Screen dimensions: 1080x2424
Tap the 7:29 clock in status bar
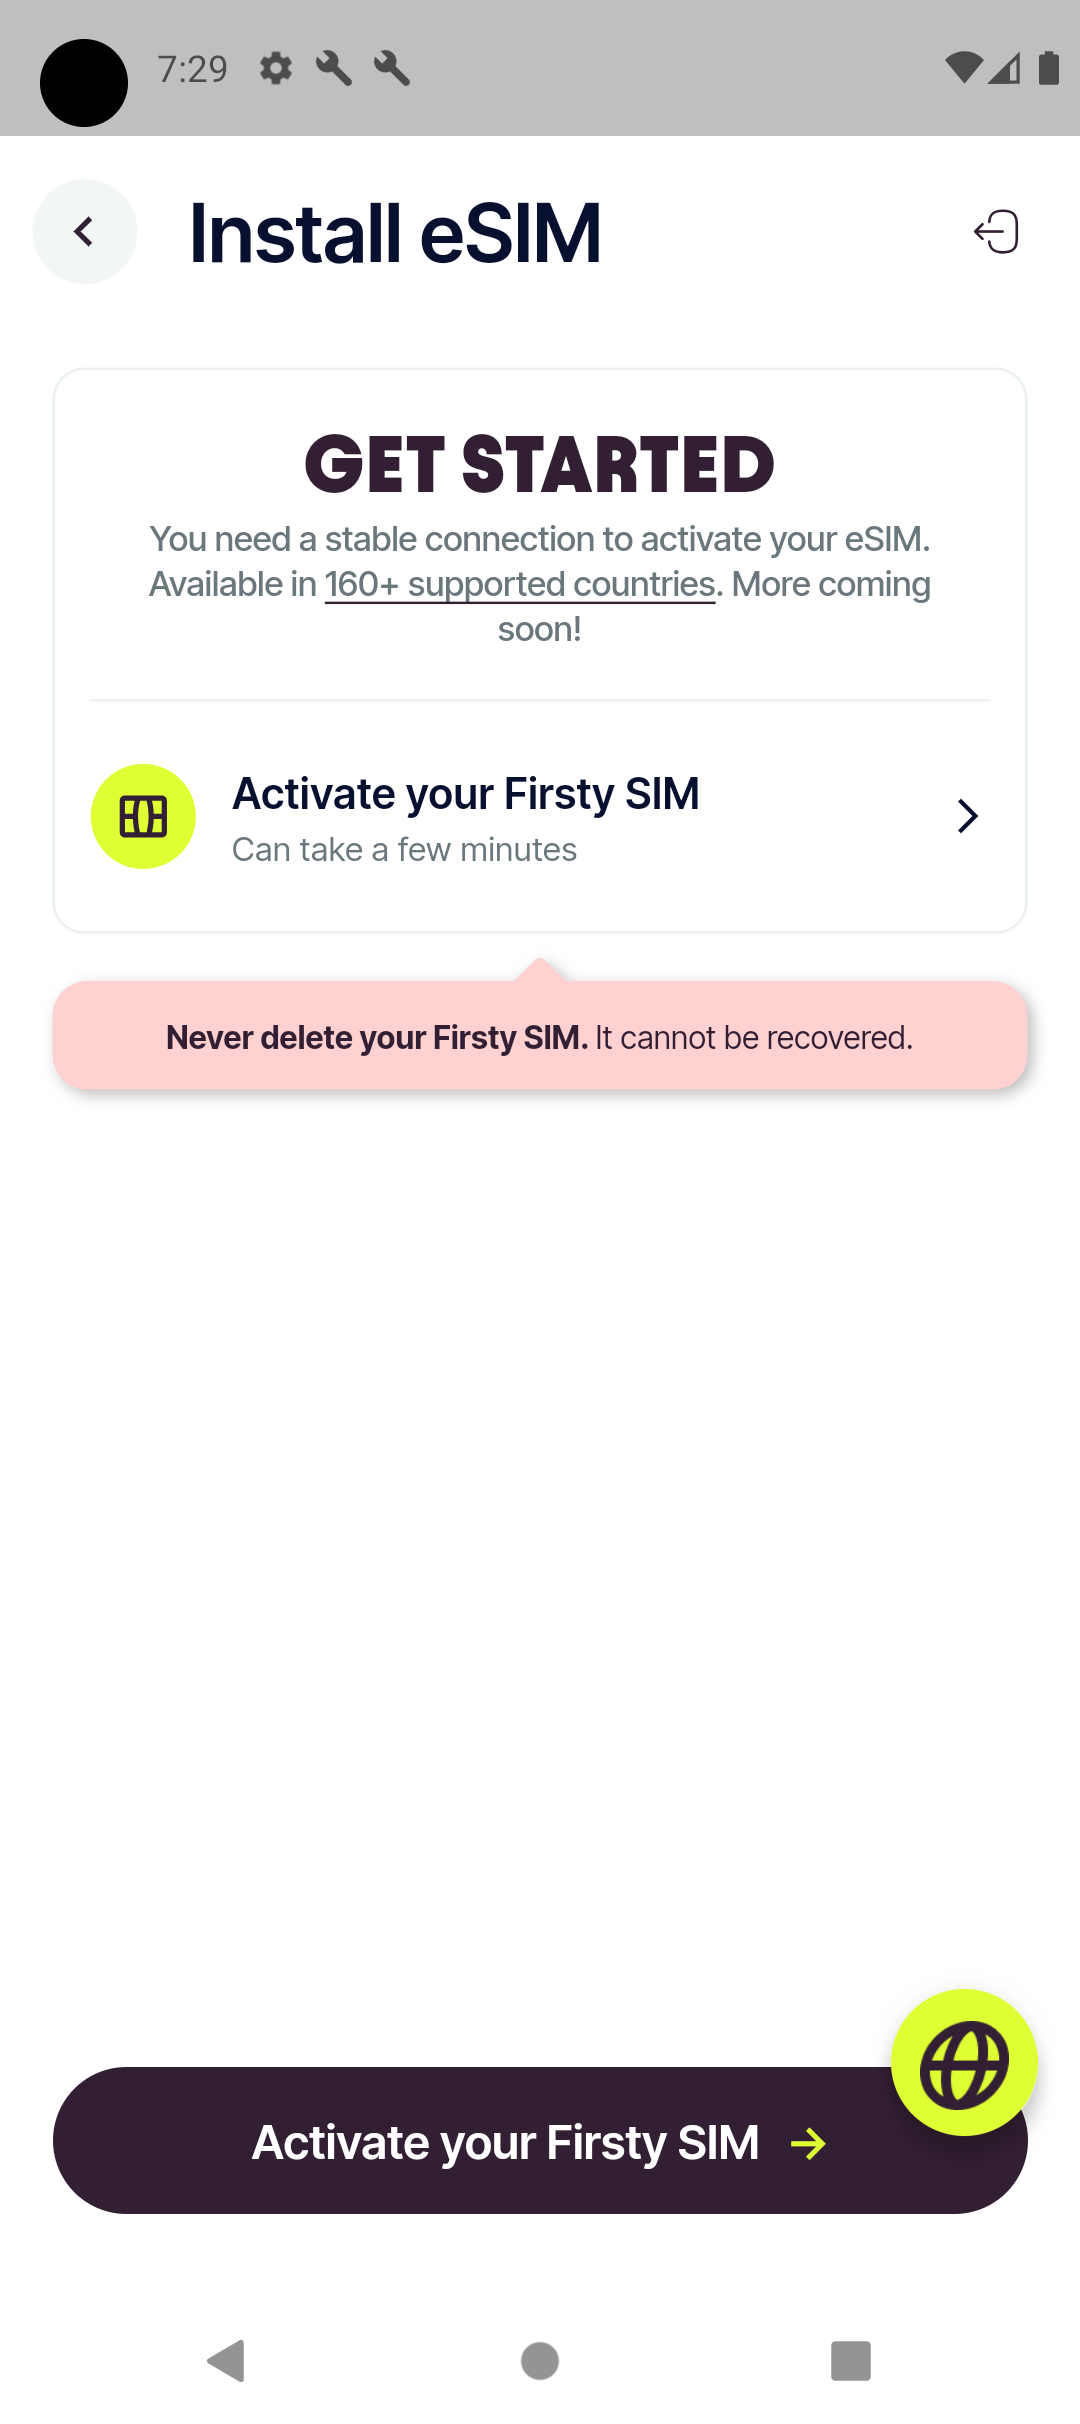pos(193,69)
